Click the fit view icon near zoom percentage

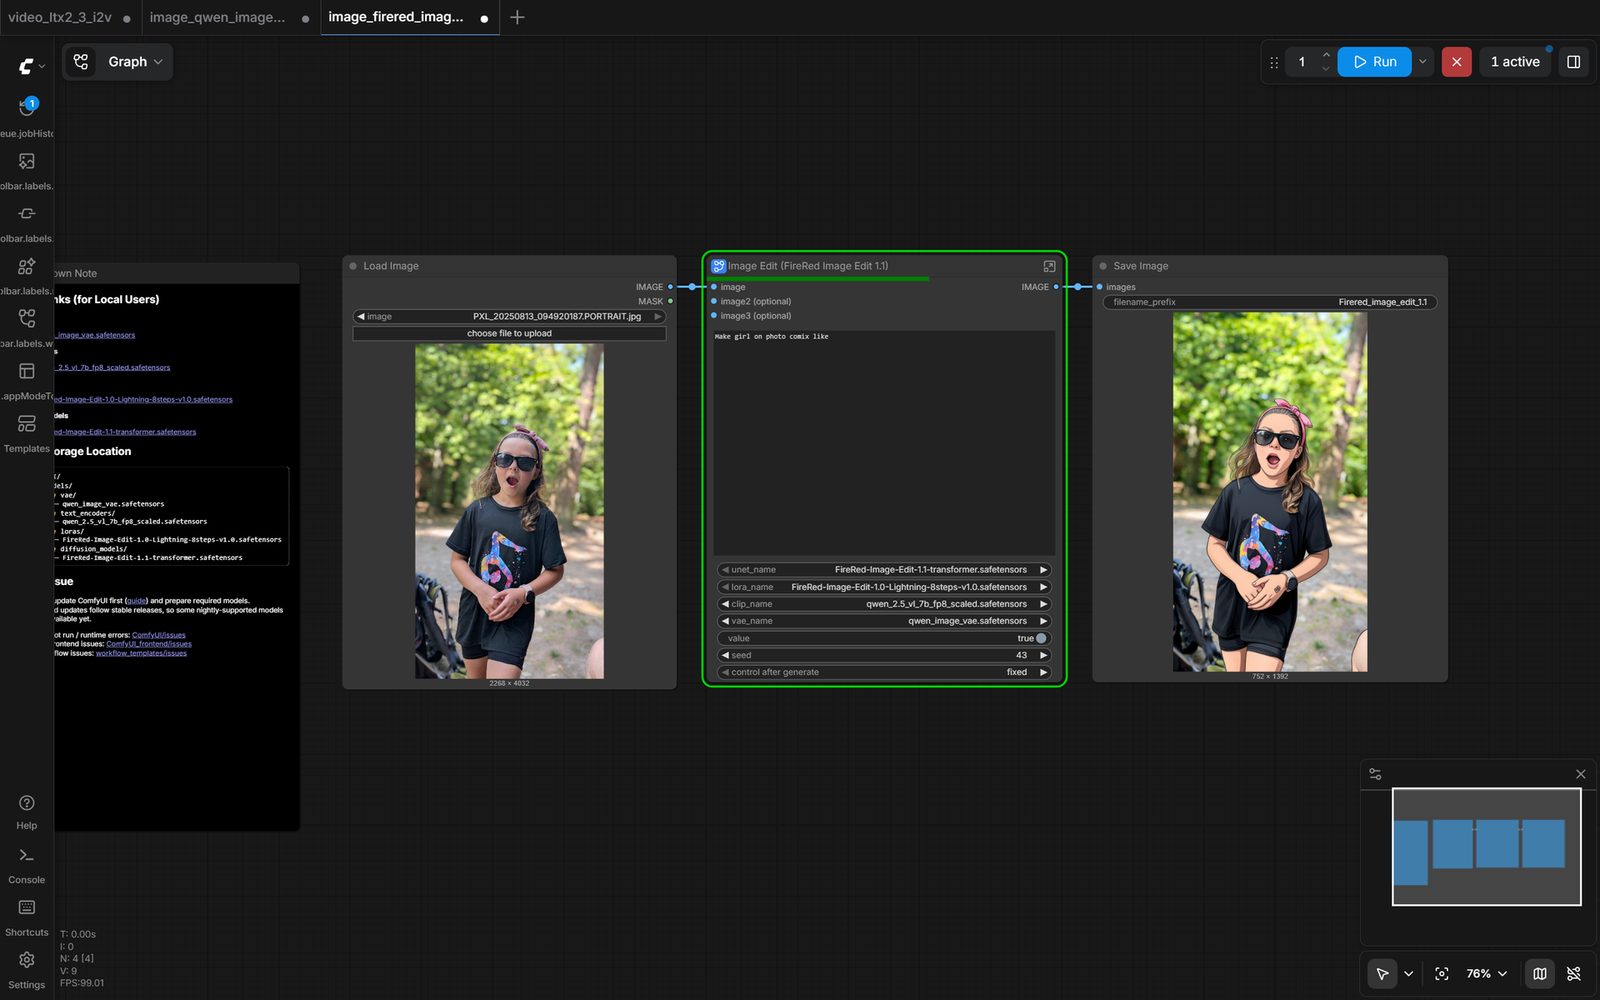[x=1441, y=973]
